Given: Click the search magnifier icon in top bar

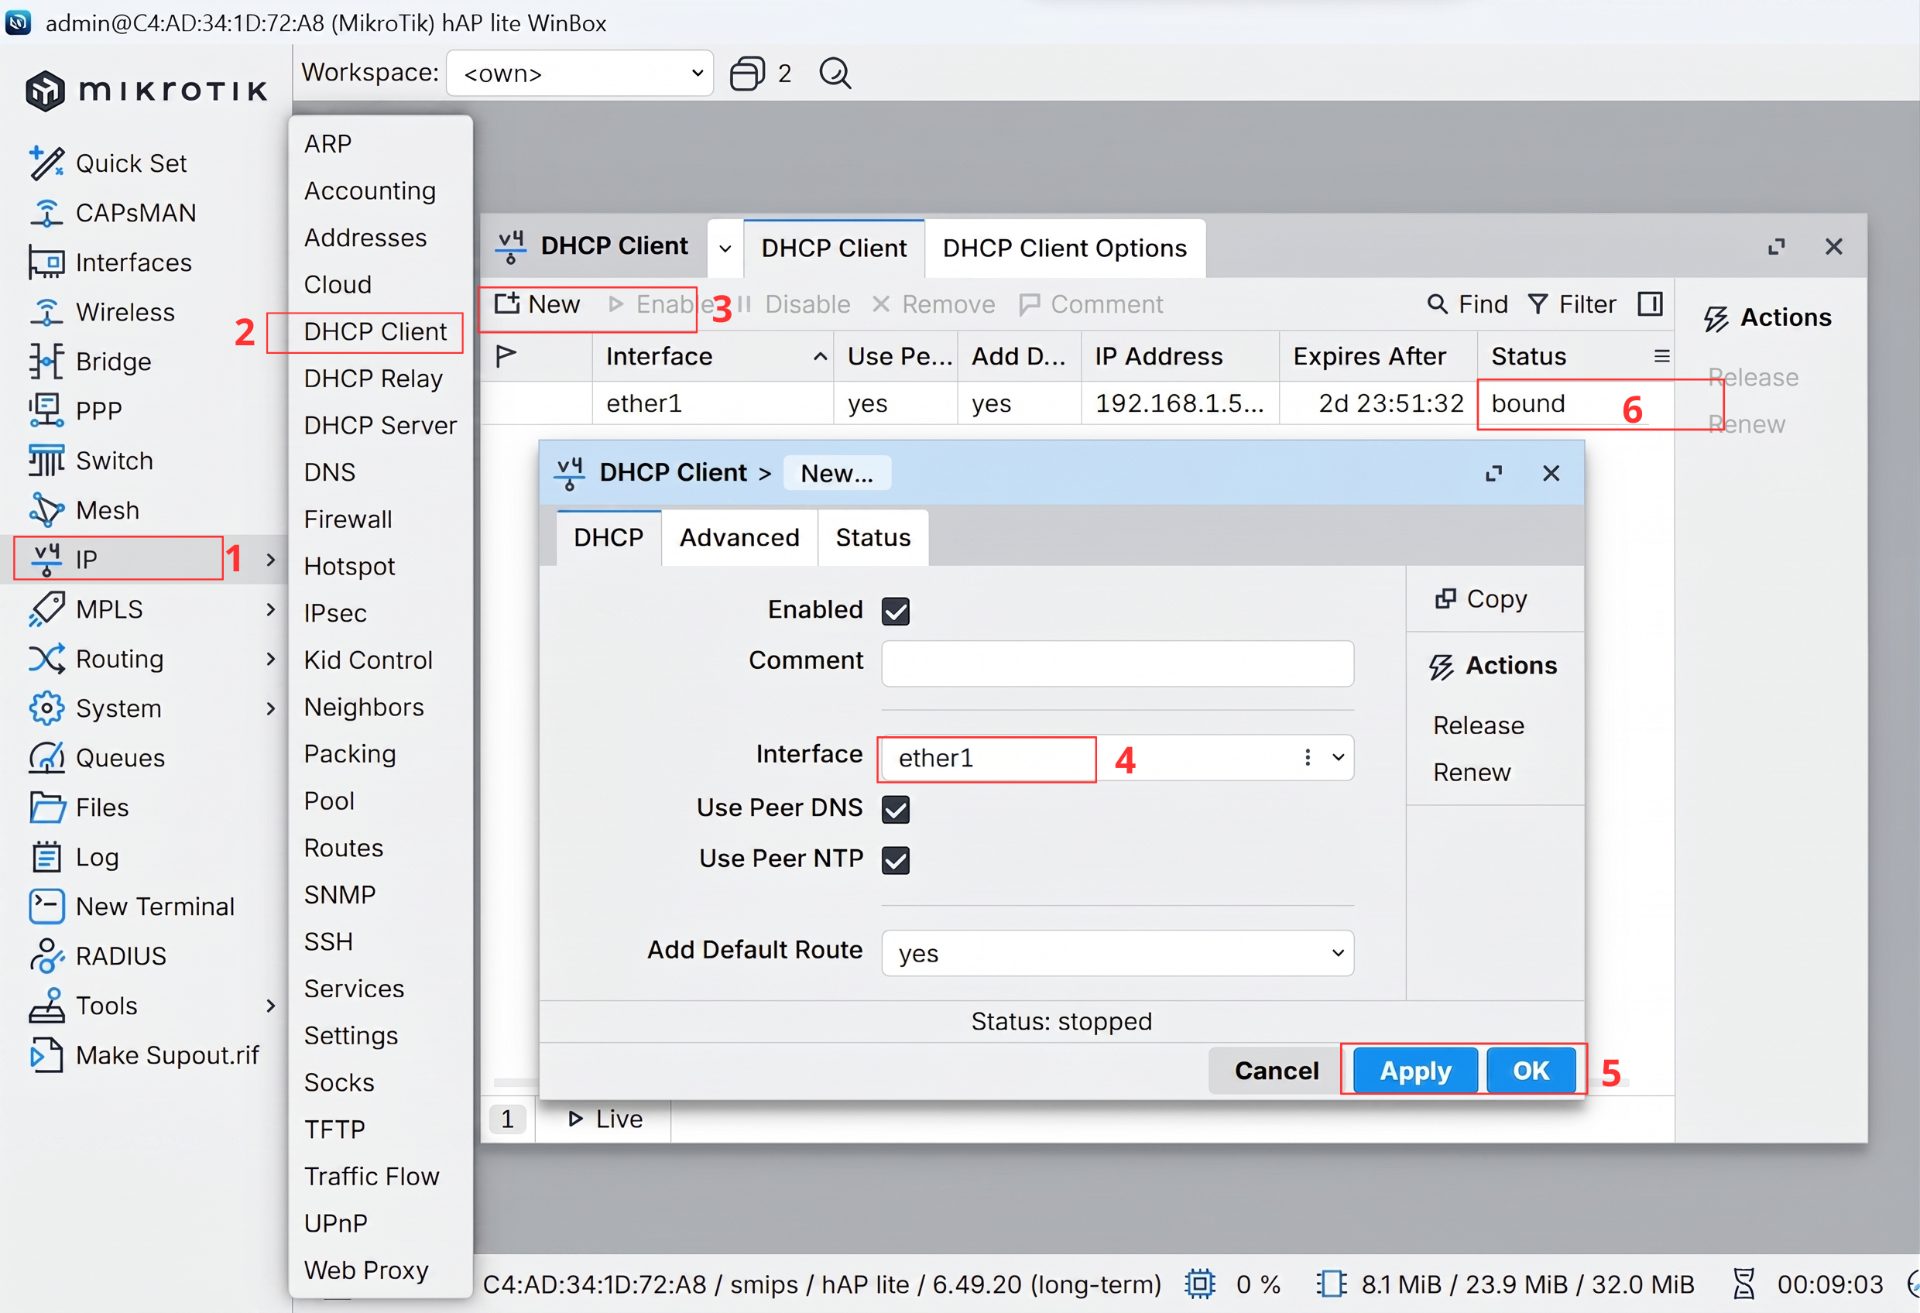Looking at the screenshot, I should [x=835, y=73].
